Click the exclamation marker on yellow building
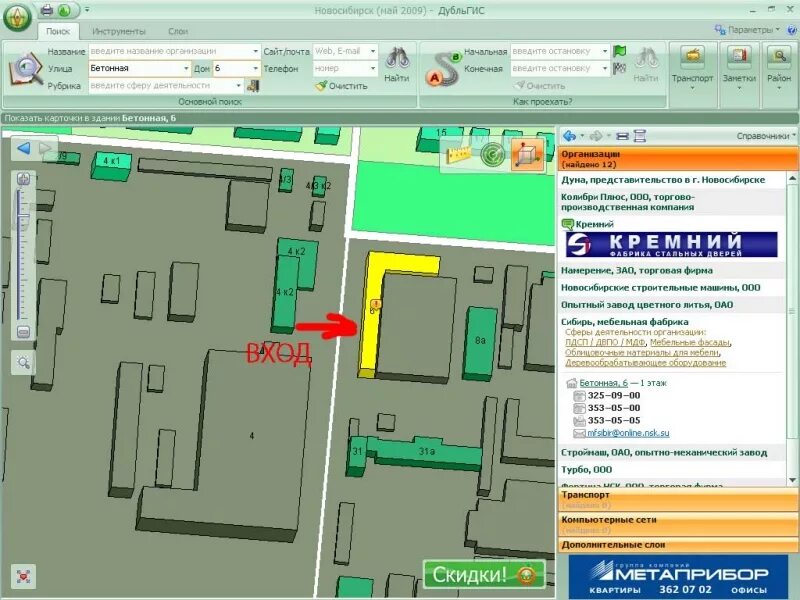This screenshot has height=600, width=800. (x=376, y=305)
